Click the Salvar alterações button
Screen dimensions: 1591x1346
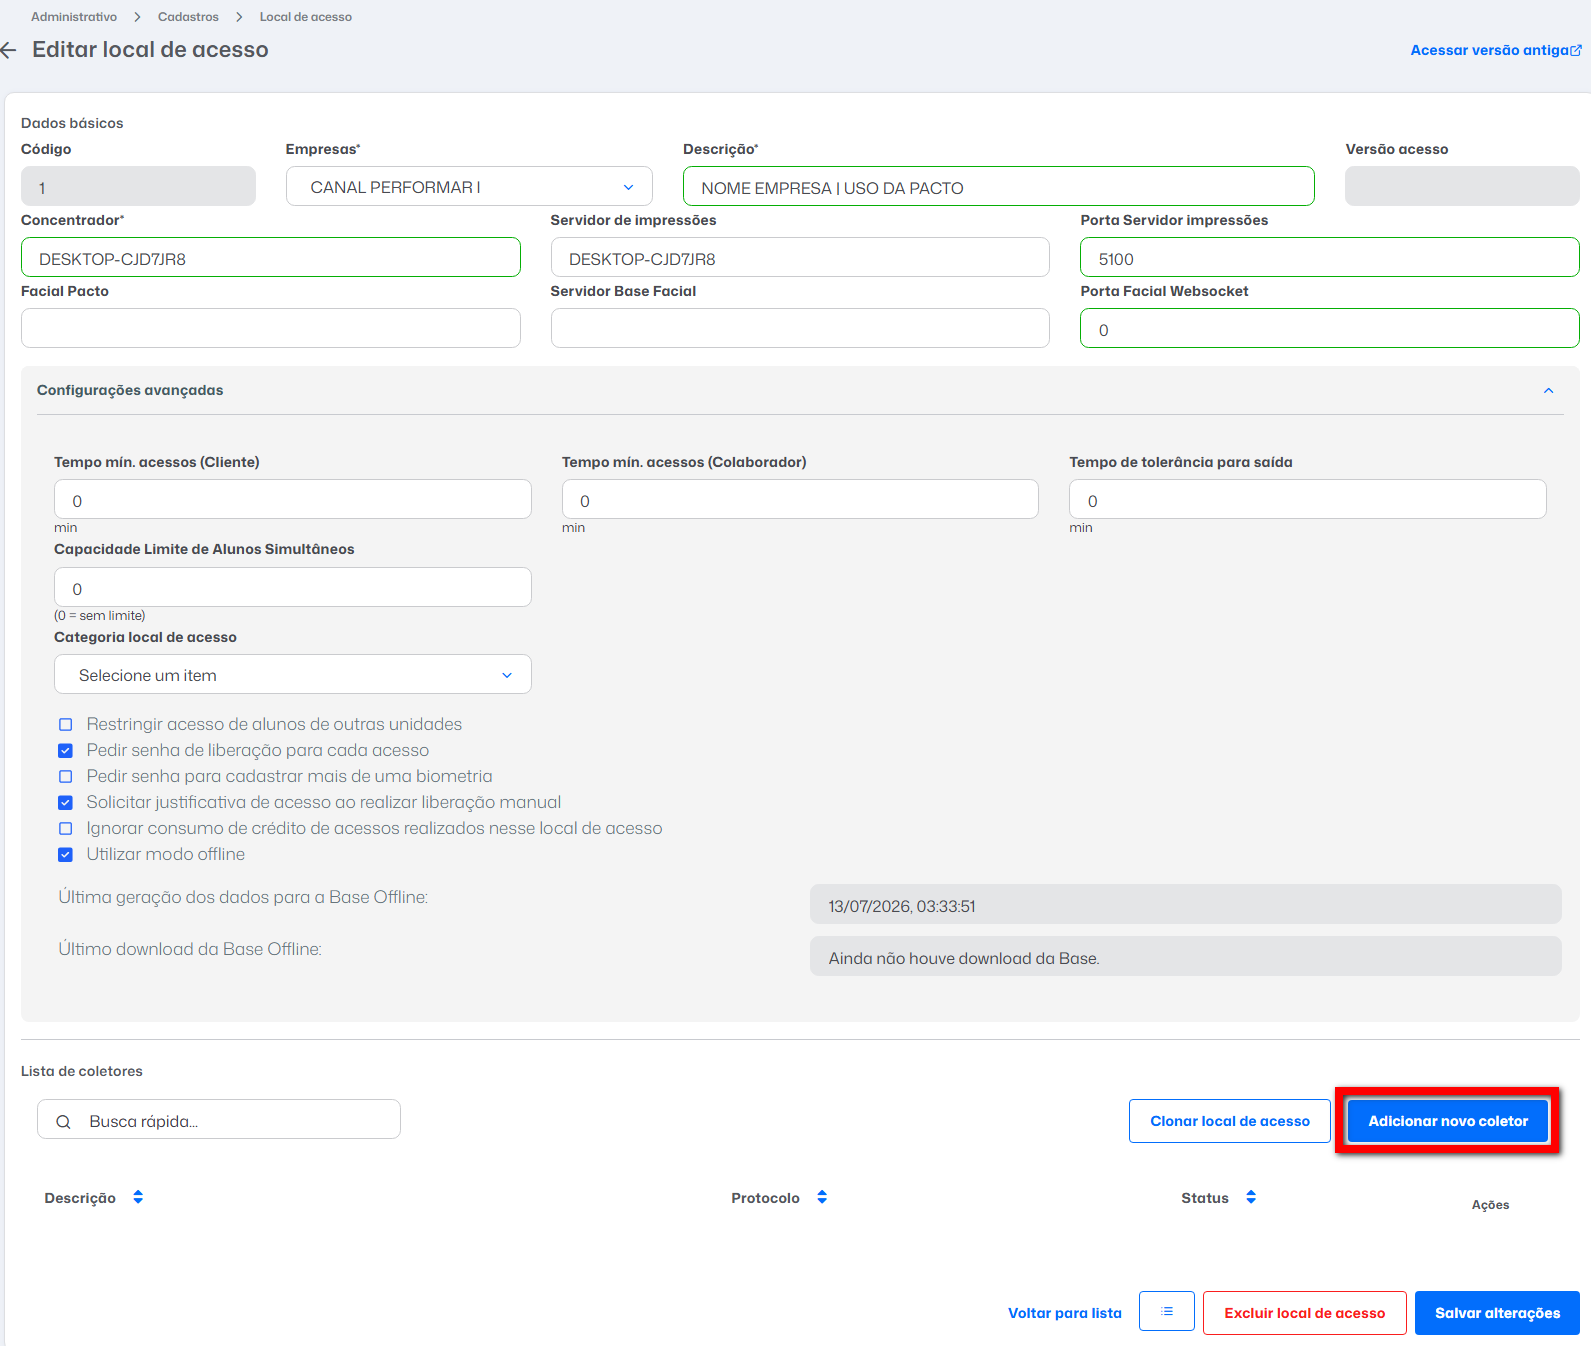pos(1497,1313)
